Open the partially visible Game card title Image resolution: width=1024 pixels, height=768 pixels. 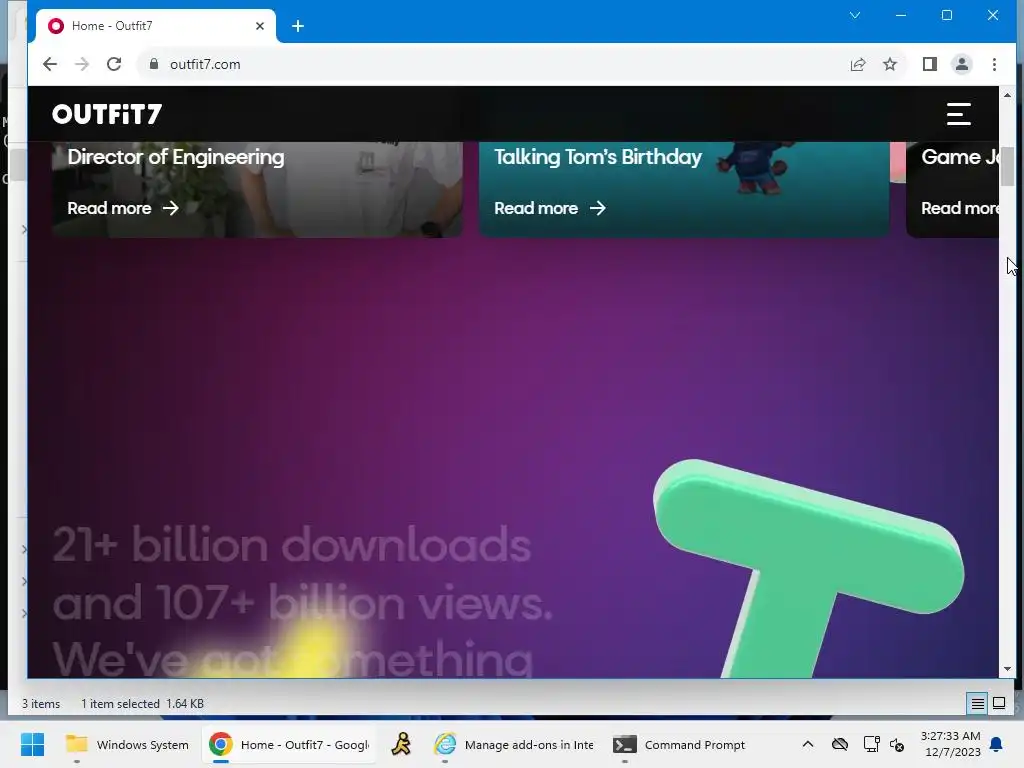959,157
